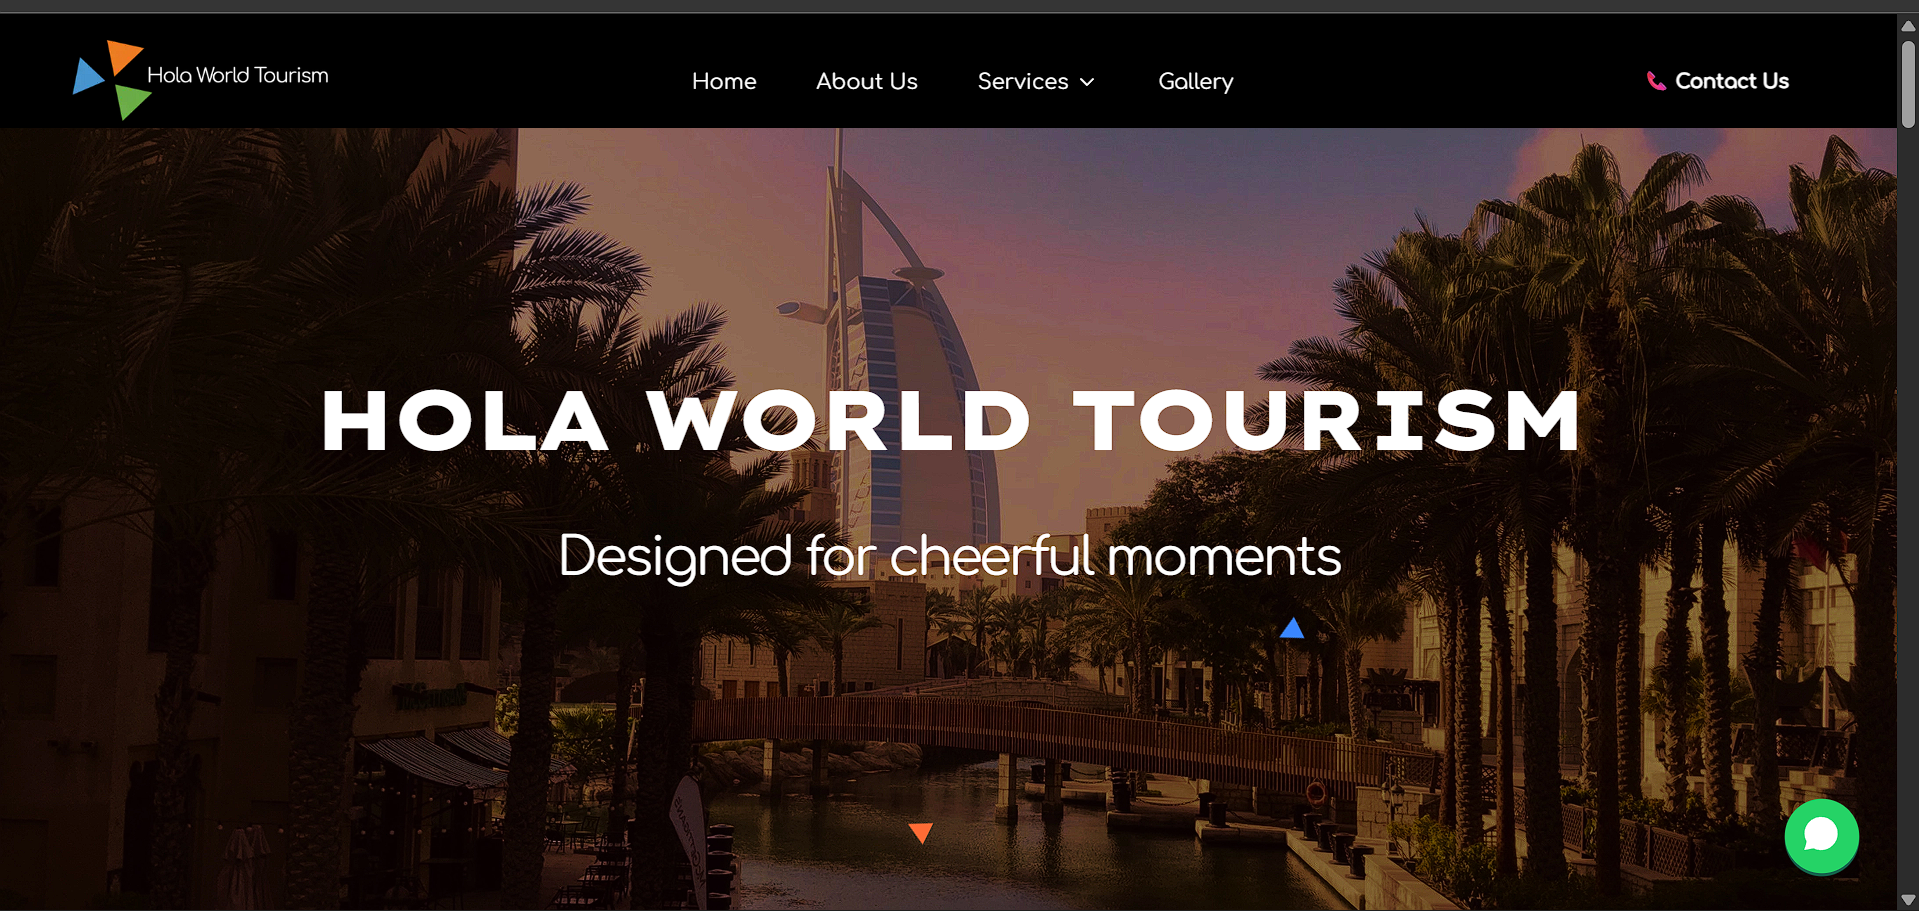Click the scrollbar up arrow
This screenshot has width=1919, height=911.
point(1908,26)
